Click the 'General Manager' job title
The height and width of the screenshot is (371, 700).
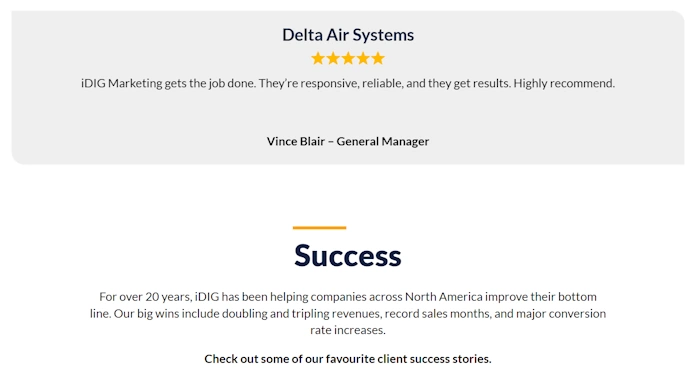[x=383, y=142]
